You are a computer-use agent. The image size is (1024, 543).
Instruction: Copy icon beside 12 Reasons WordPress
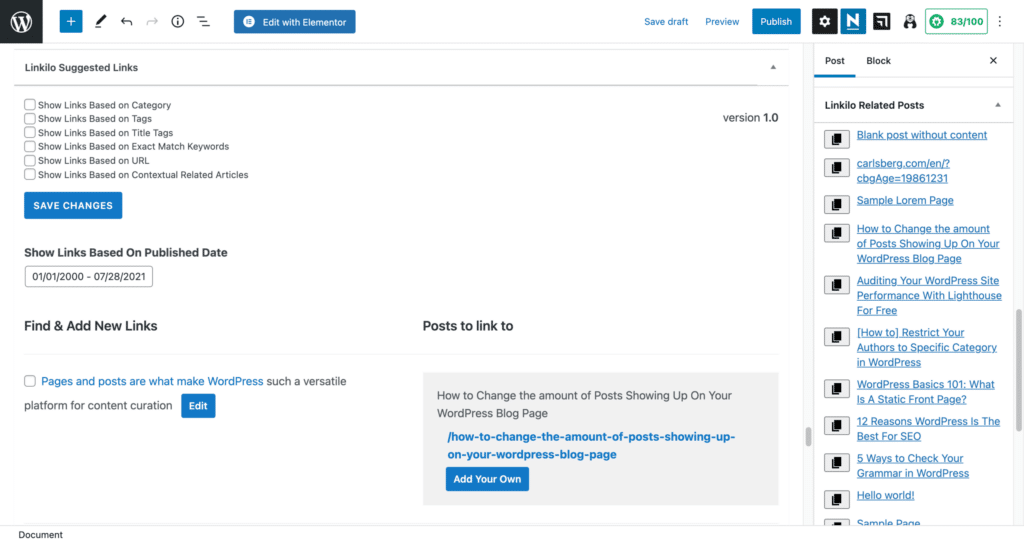[x=837, y=425]
